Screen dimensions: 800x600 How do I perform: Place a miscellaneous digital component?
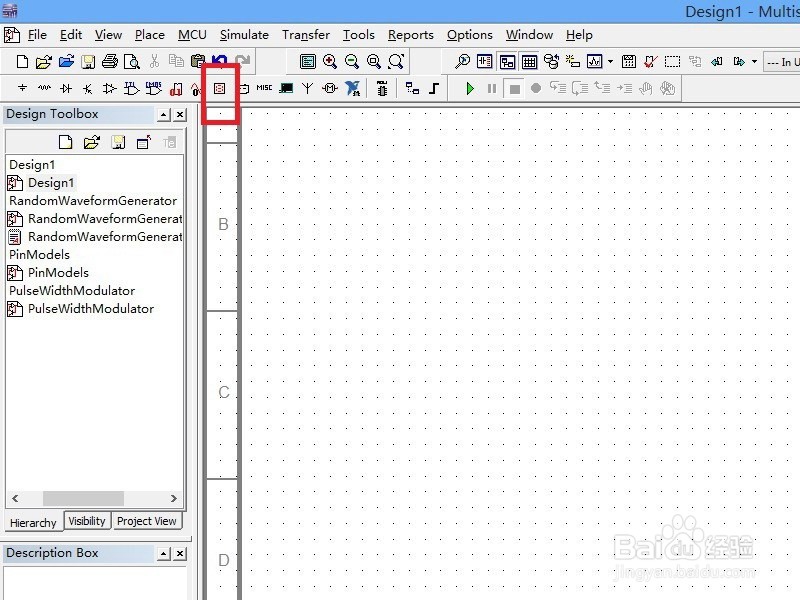(176, 89)
